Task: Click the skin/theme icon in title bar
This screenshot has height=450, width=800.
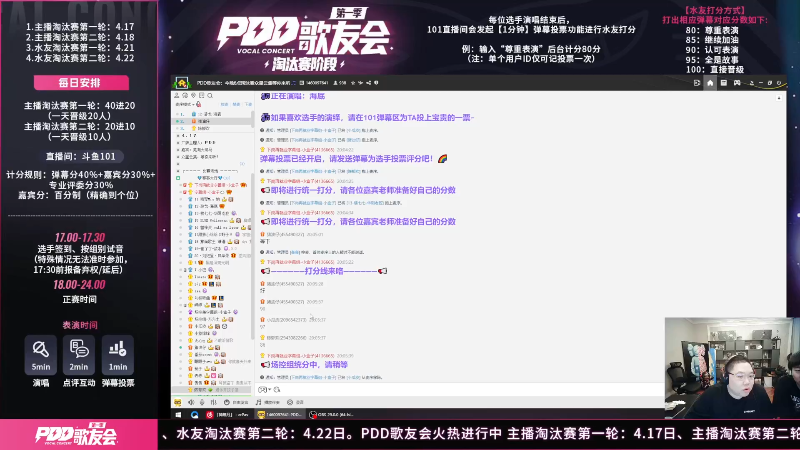Action: [751, 83]
